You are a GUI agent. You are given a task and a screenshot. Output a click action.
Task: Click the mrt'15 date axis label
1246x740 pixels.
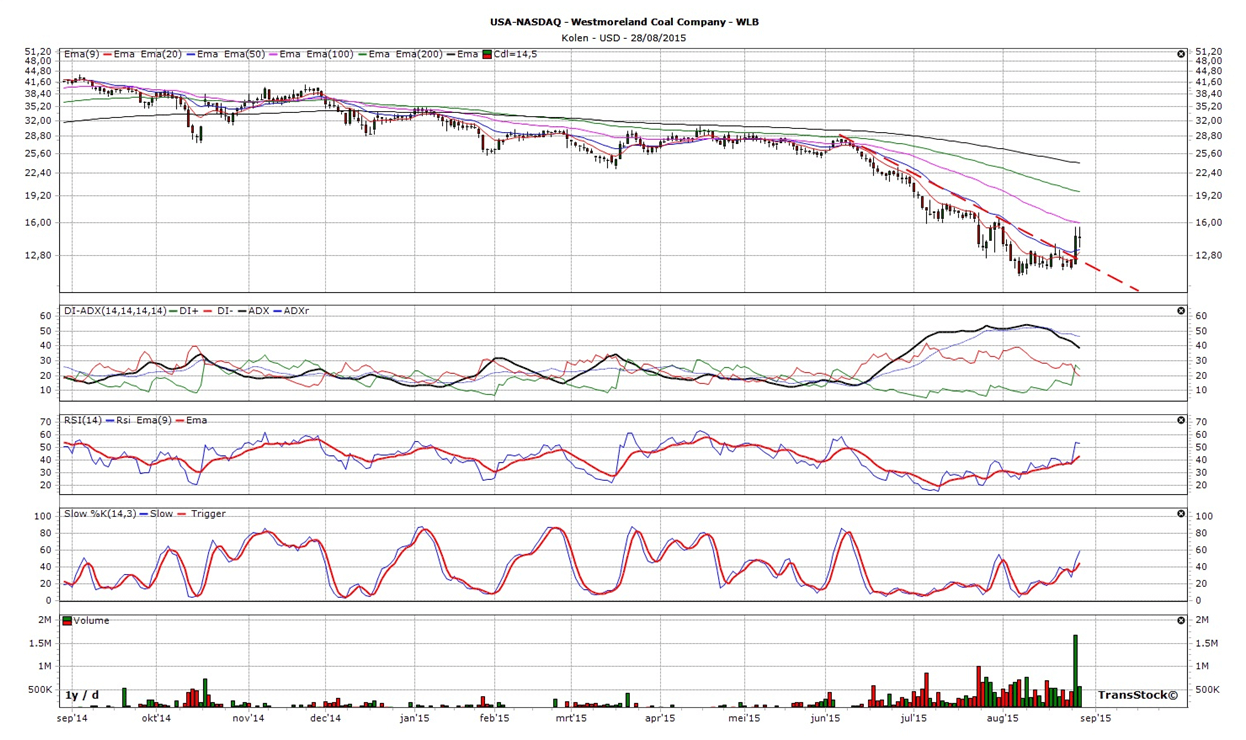pyautogui.click(x=569, y=718)
